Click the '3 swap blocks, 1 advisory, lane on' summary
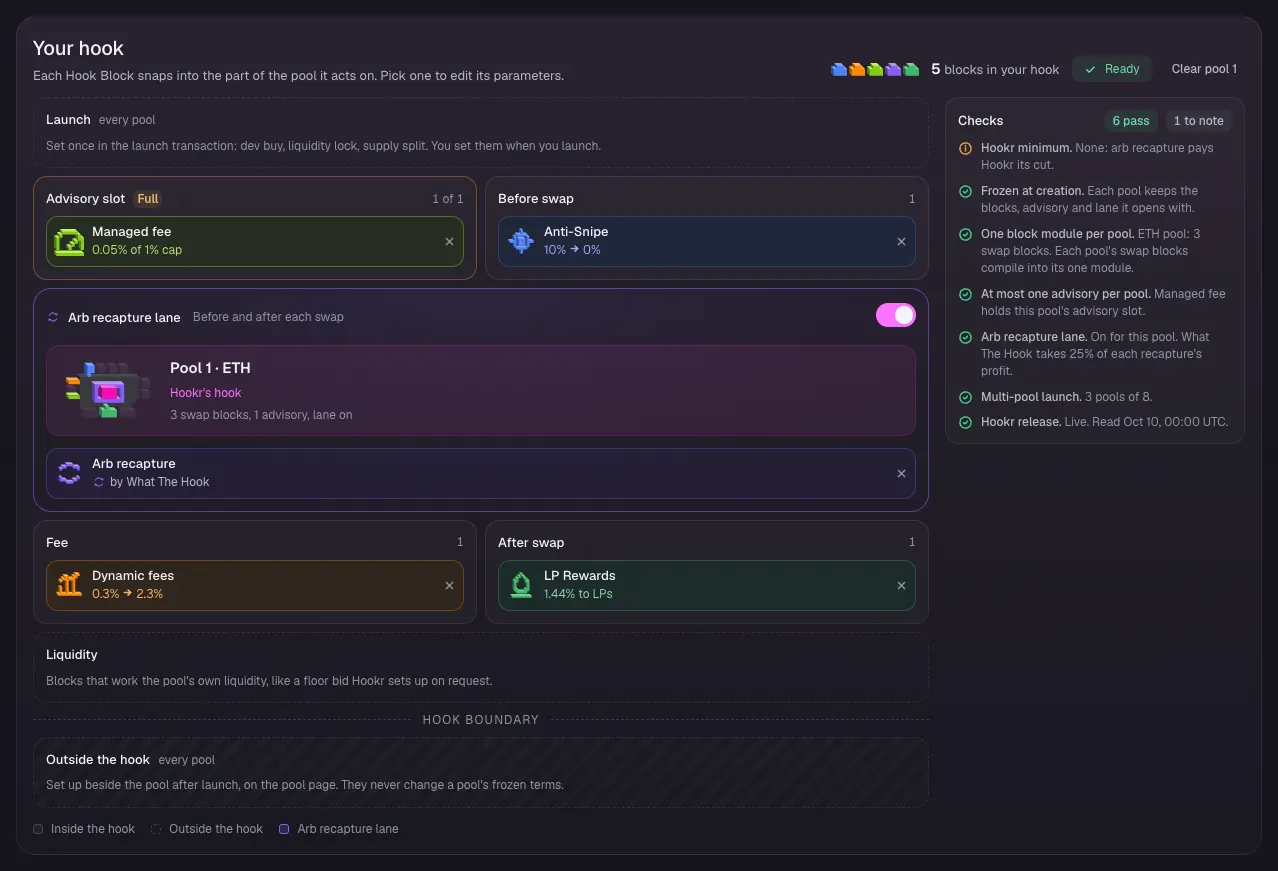The width and height of the screenshot is (1278, 871). pos(261,415)
